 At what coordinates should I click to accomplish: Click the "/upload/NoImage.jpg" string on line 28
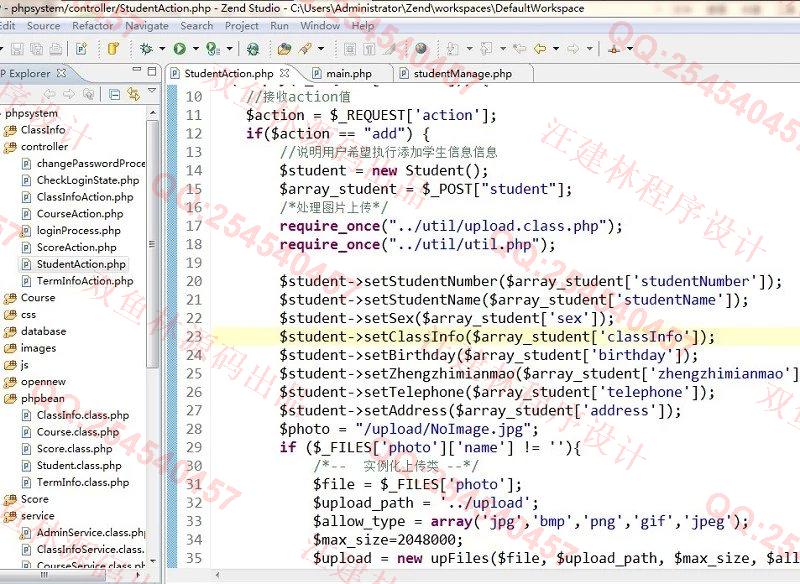(x=443, y=429)
